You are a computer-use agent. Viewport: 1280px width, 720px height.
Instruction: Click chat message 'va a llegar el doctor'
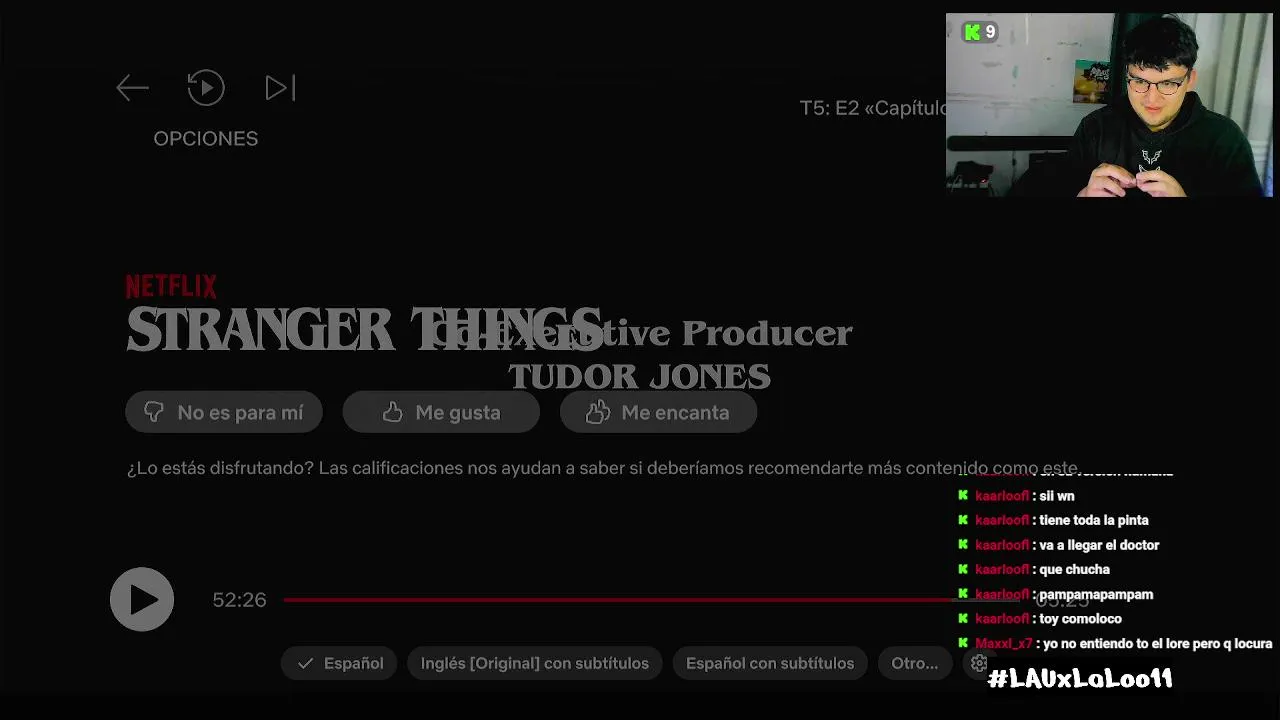coord(1099,545)
